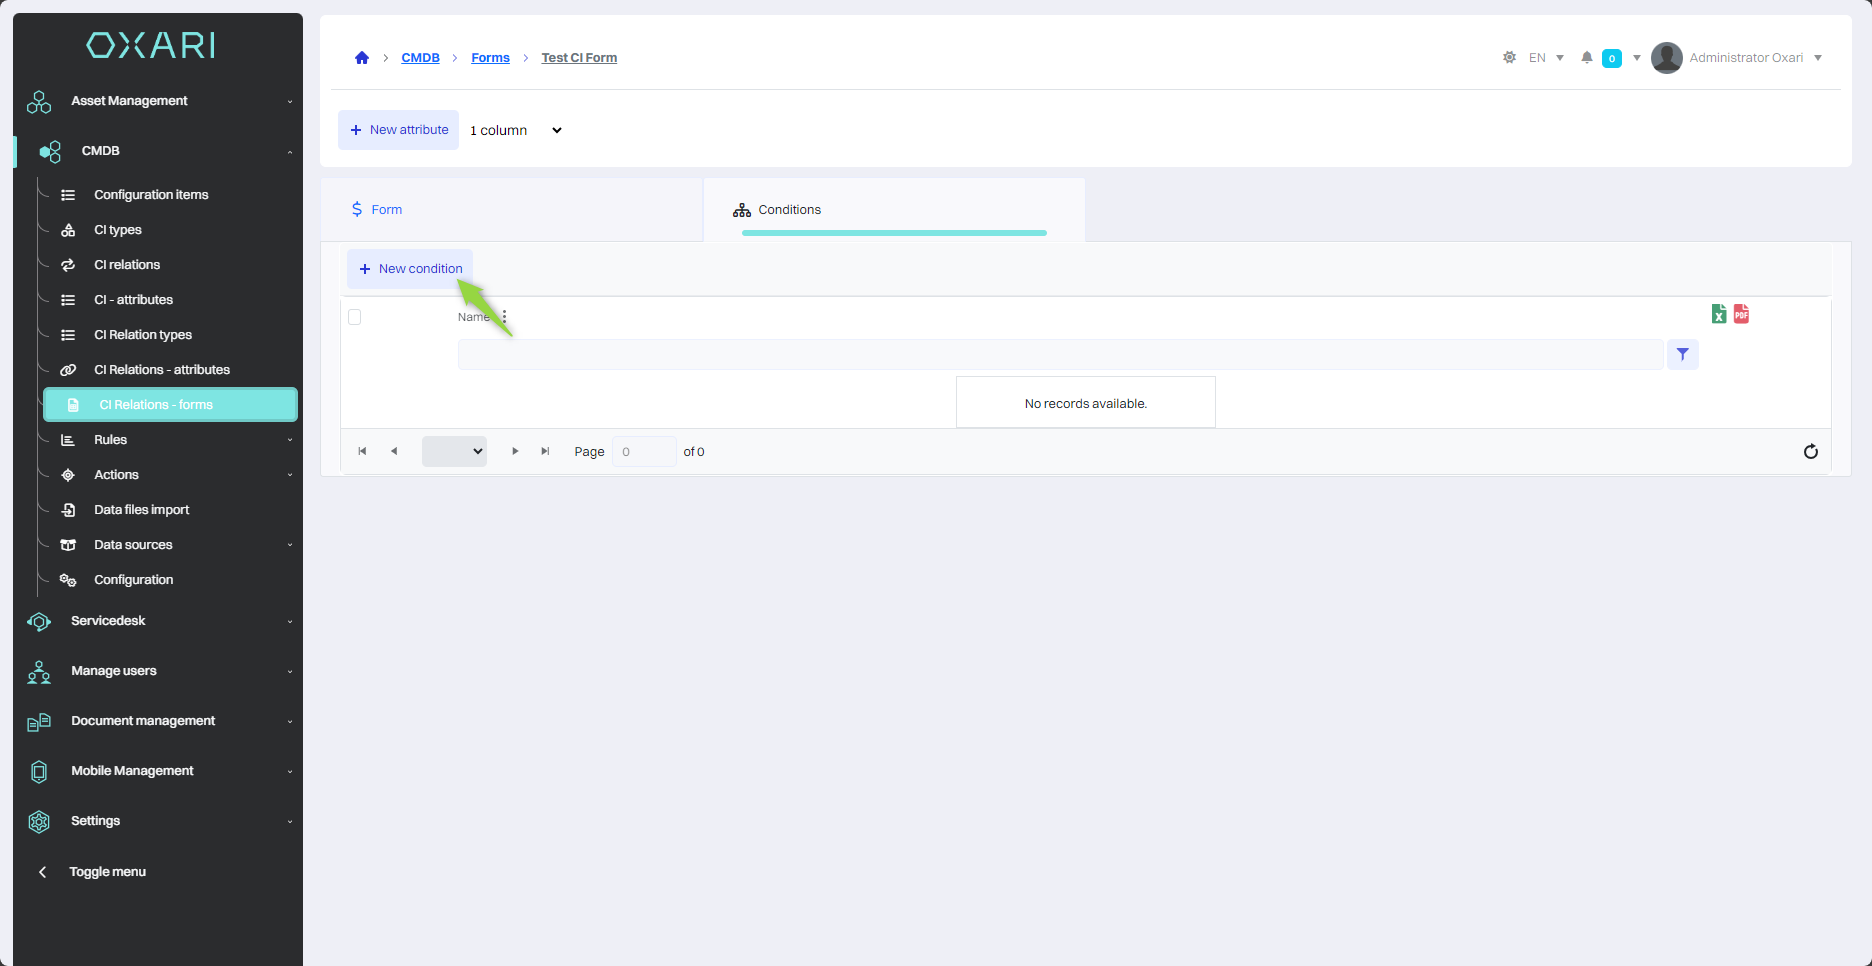Viewport: 1872px width, 966px height.
Task: Click the Name filter input field
Action: (1060, 354)
